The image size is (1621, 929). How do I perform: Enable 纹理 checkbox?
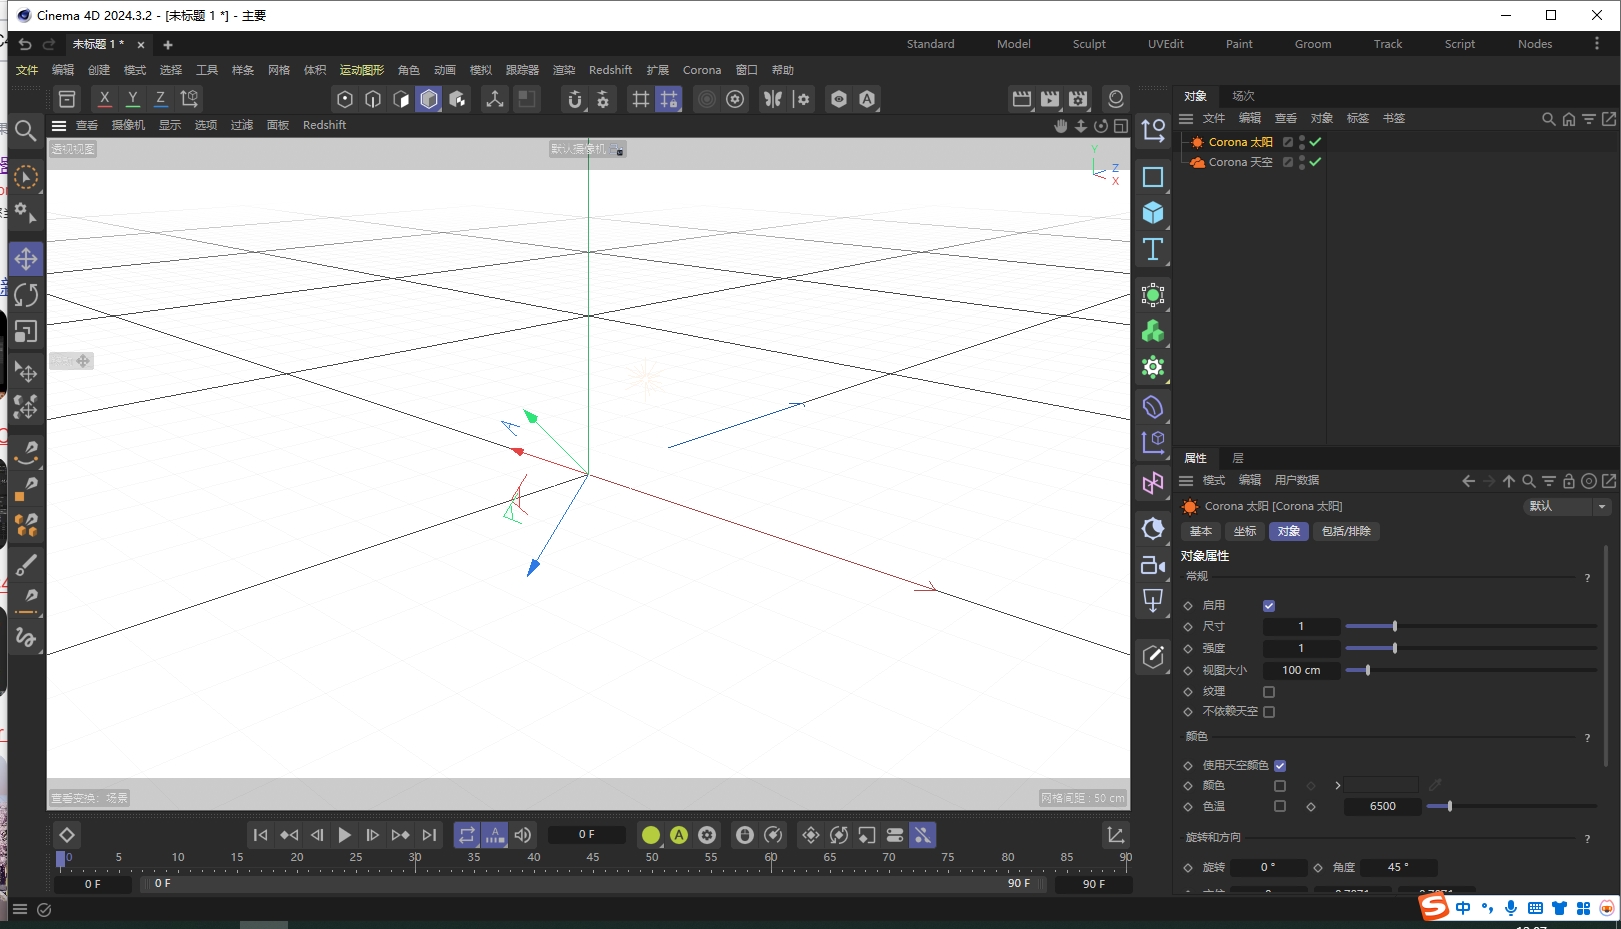(1269, 692)
